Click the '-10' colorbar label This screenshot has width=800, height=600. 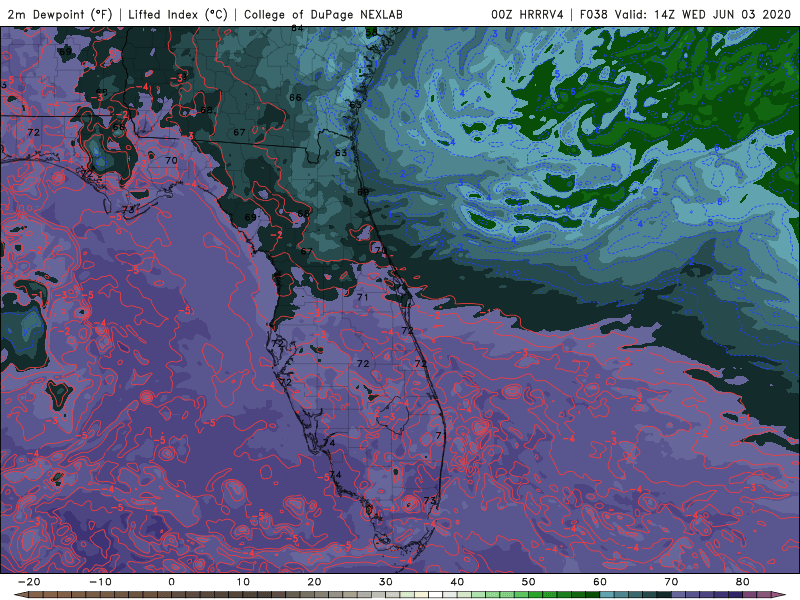pyautogui.click(x=100, y=582)
